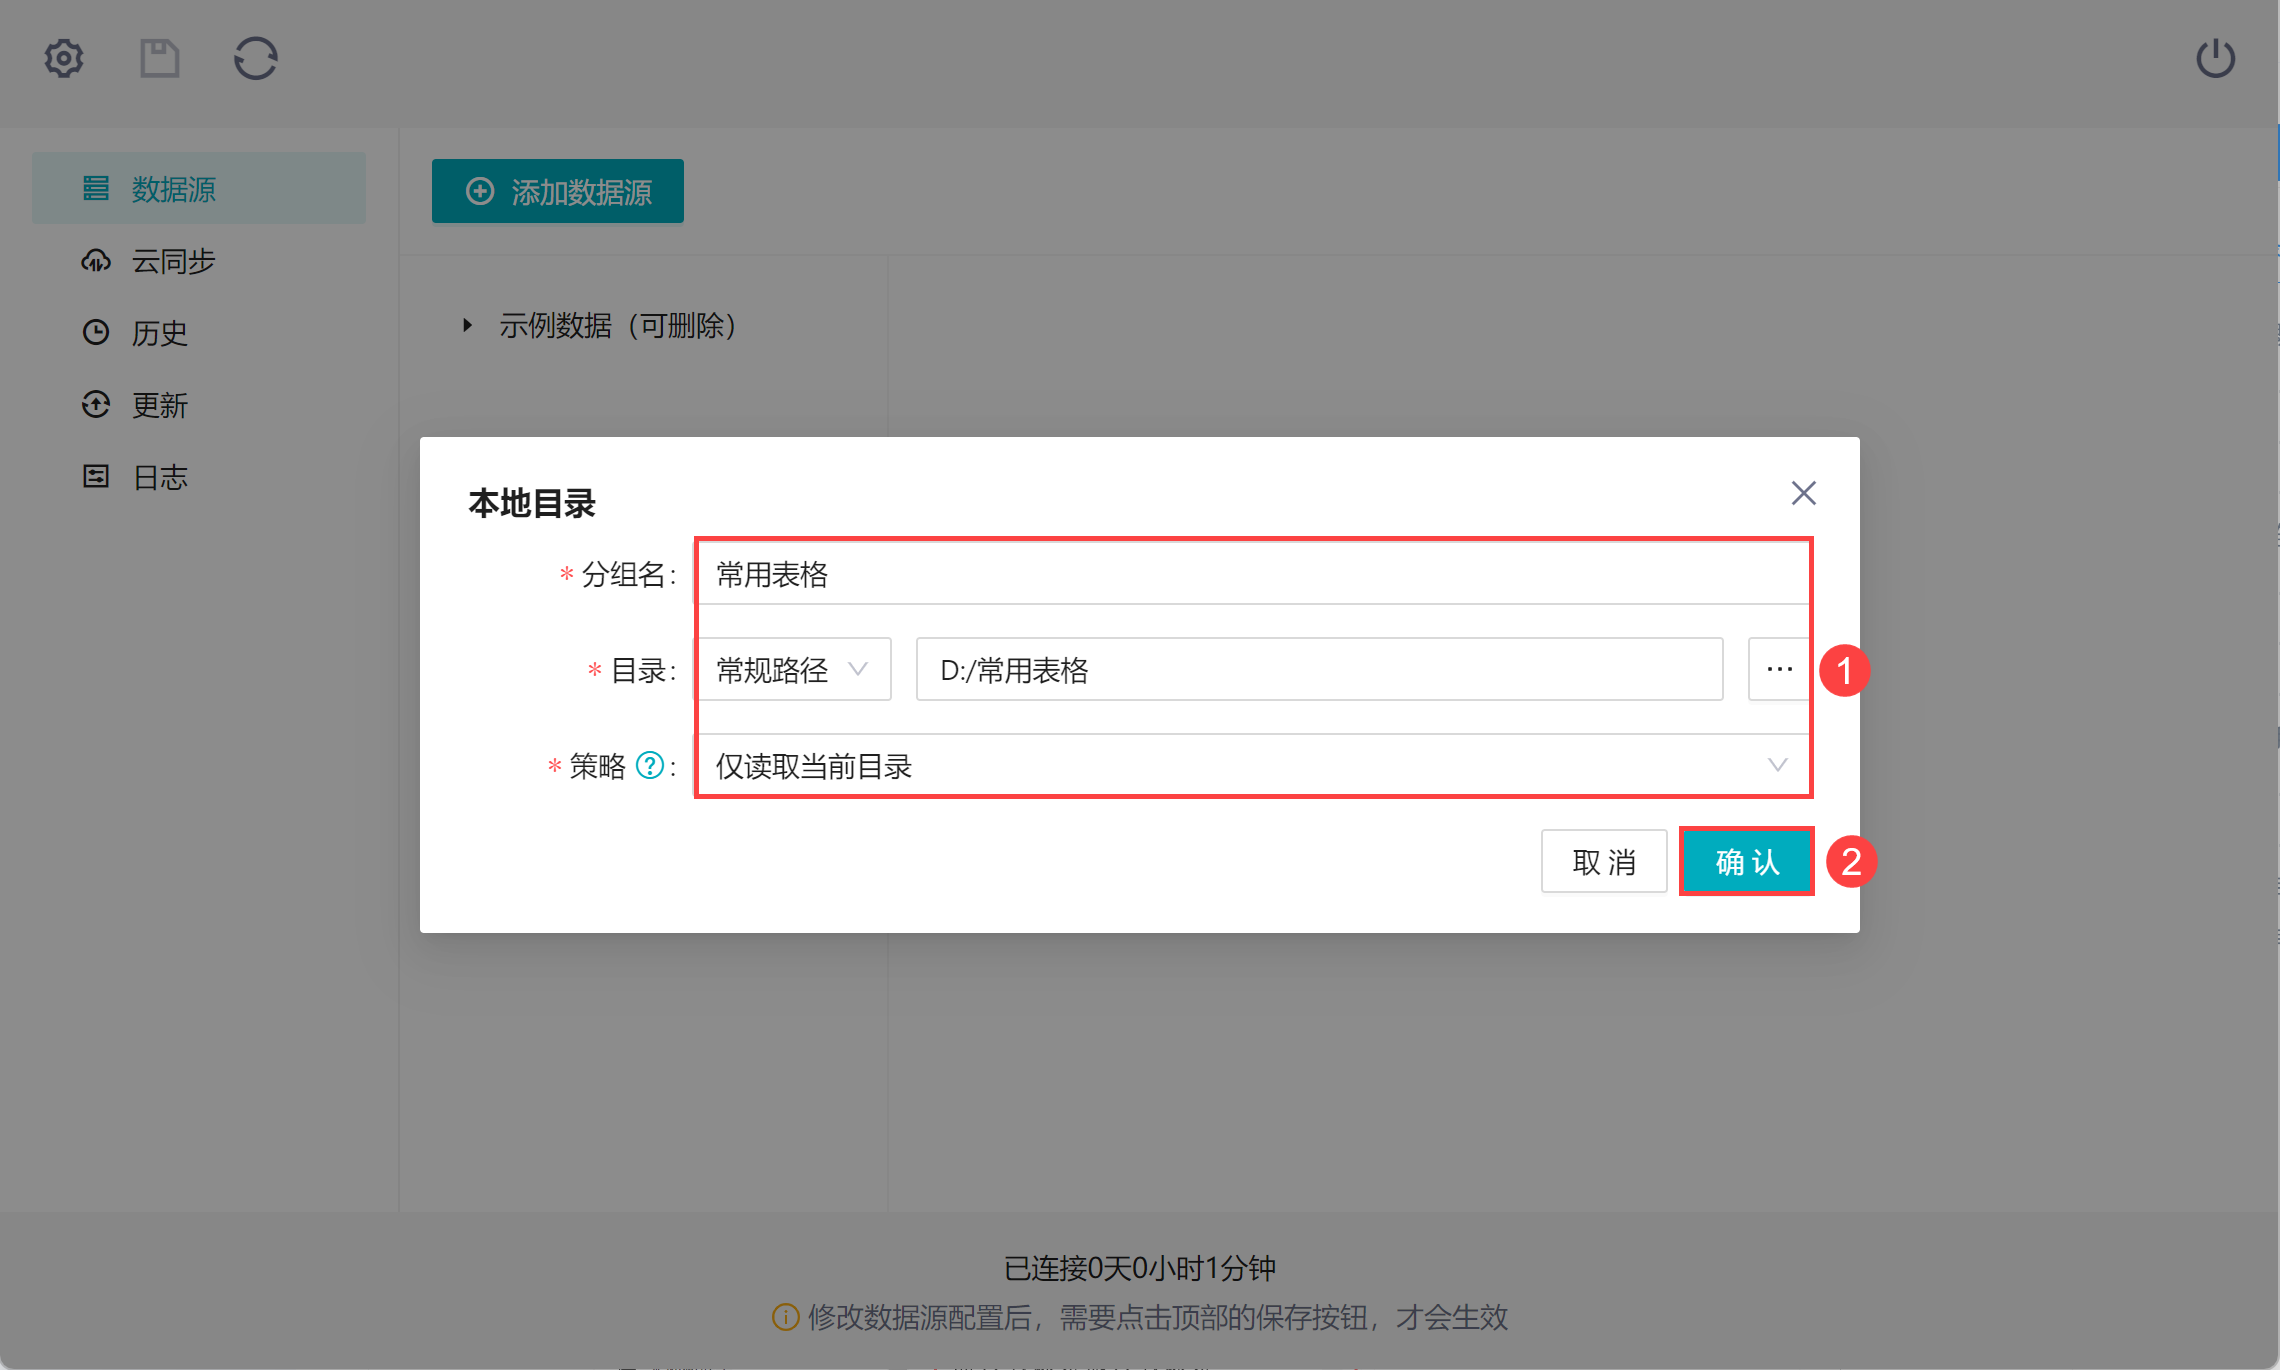Open the 常规路径 path type dropdown
Image resolution: width=2280 pixels, height=1370 pixels.
pyautogui.click(x=792, y=669)
